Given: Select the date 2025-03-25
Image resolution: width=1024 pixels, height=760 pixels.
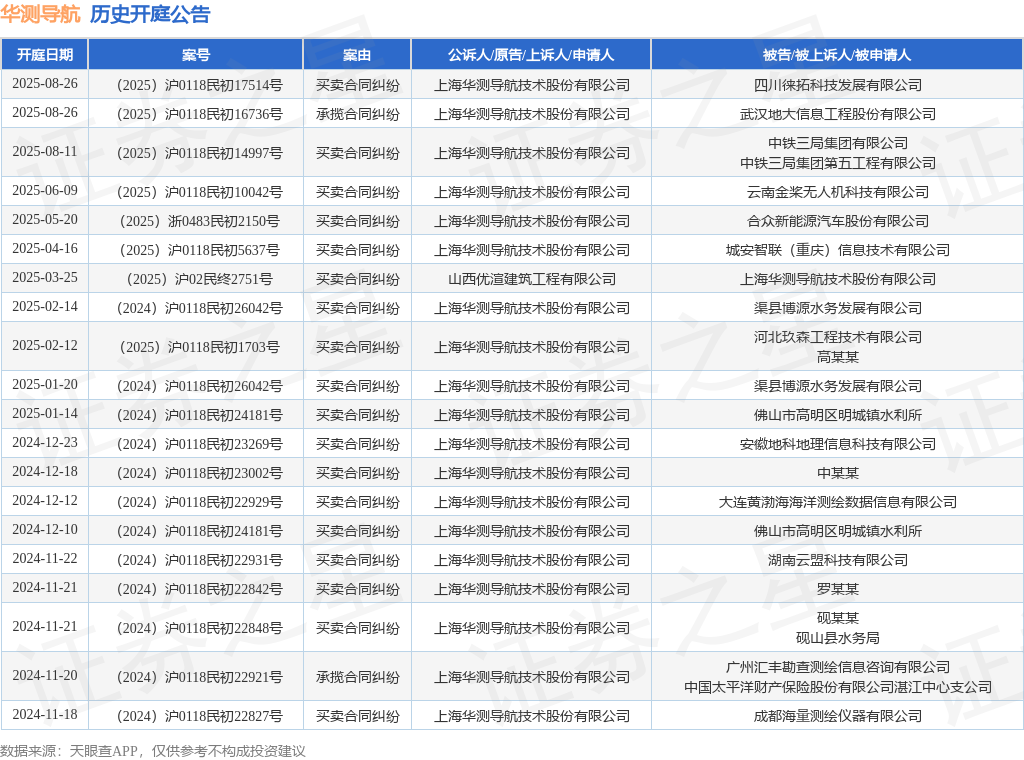Looking at the screenshot, I should (44, 277).
